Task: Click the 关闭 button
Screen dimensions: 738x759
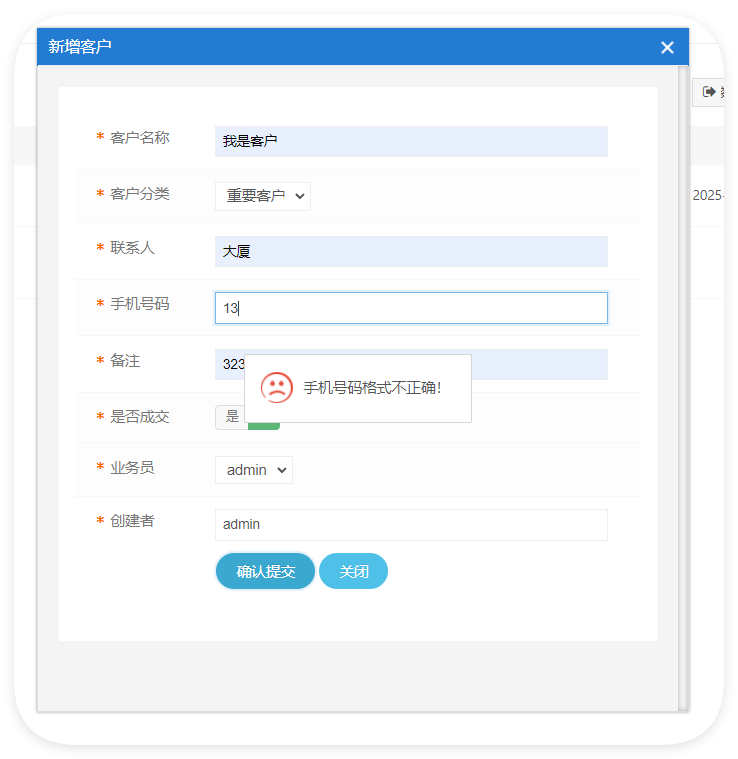Action: point(353,571)
